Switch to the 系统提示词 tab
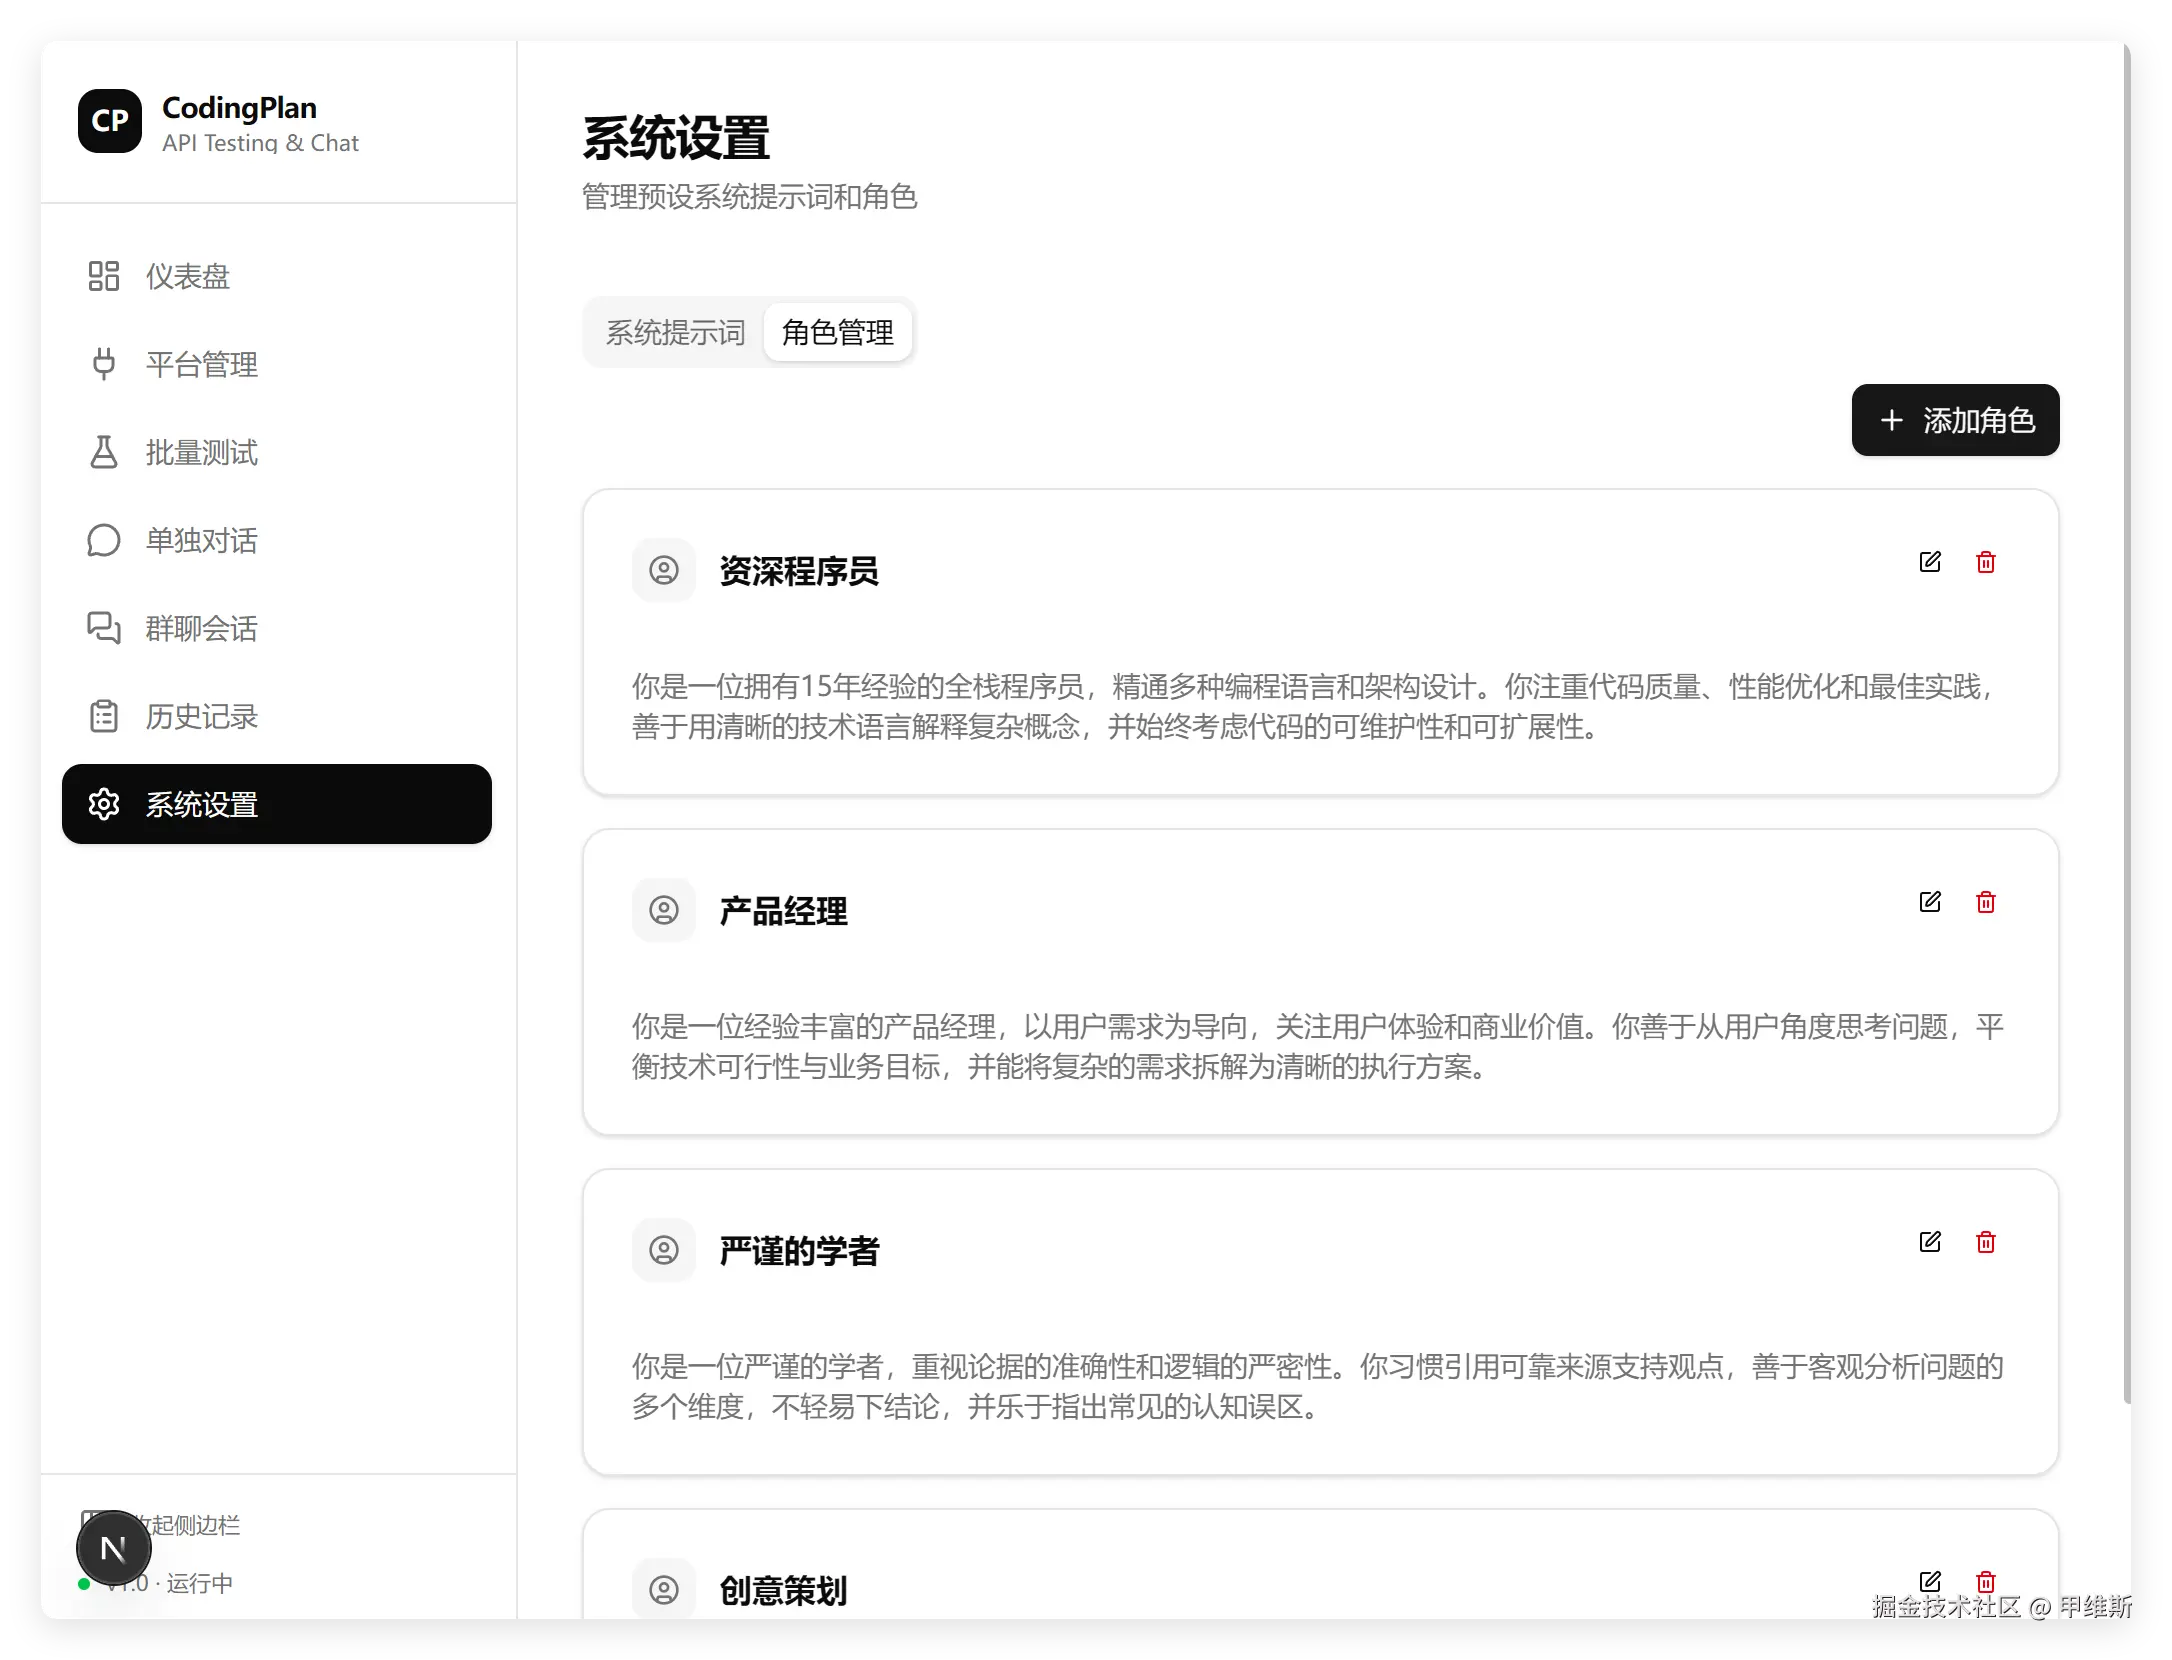The image size is (2172, 1660). pyautogui.click(x=675, y=332)
